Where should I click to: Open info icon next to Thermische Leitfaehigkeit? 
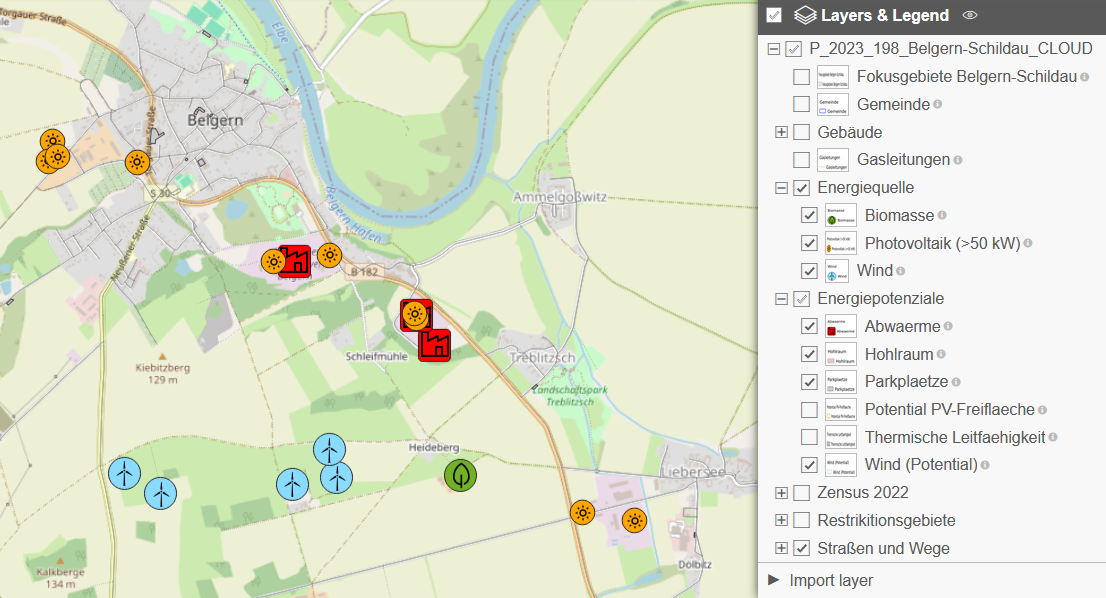1052,437
